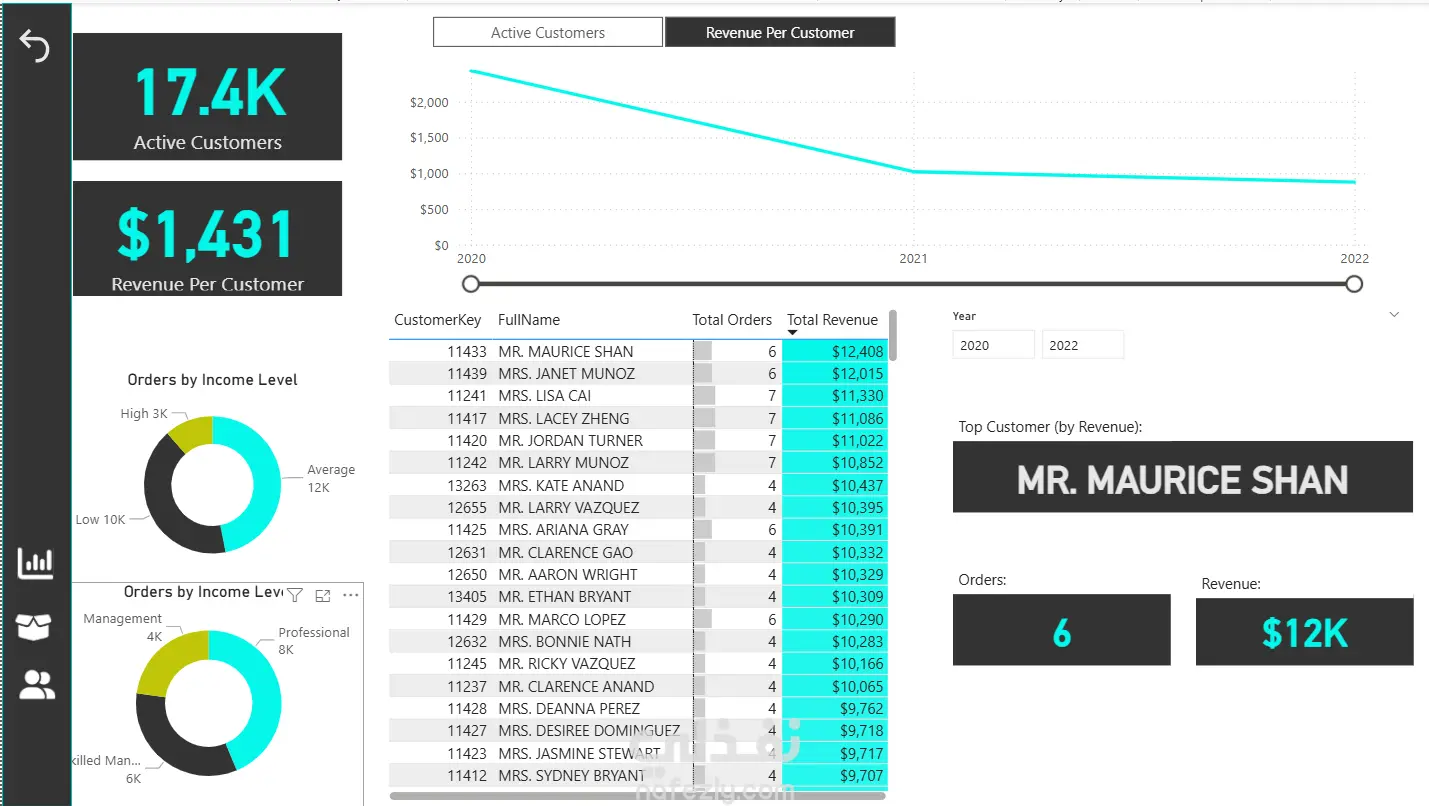Image resolution: width=1429 pixels, height=806 pixels.
Task: Click the Revenue card showing $12K
Action: point(1304,630)
